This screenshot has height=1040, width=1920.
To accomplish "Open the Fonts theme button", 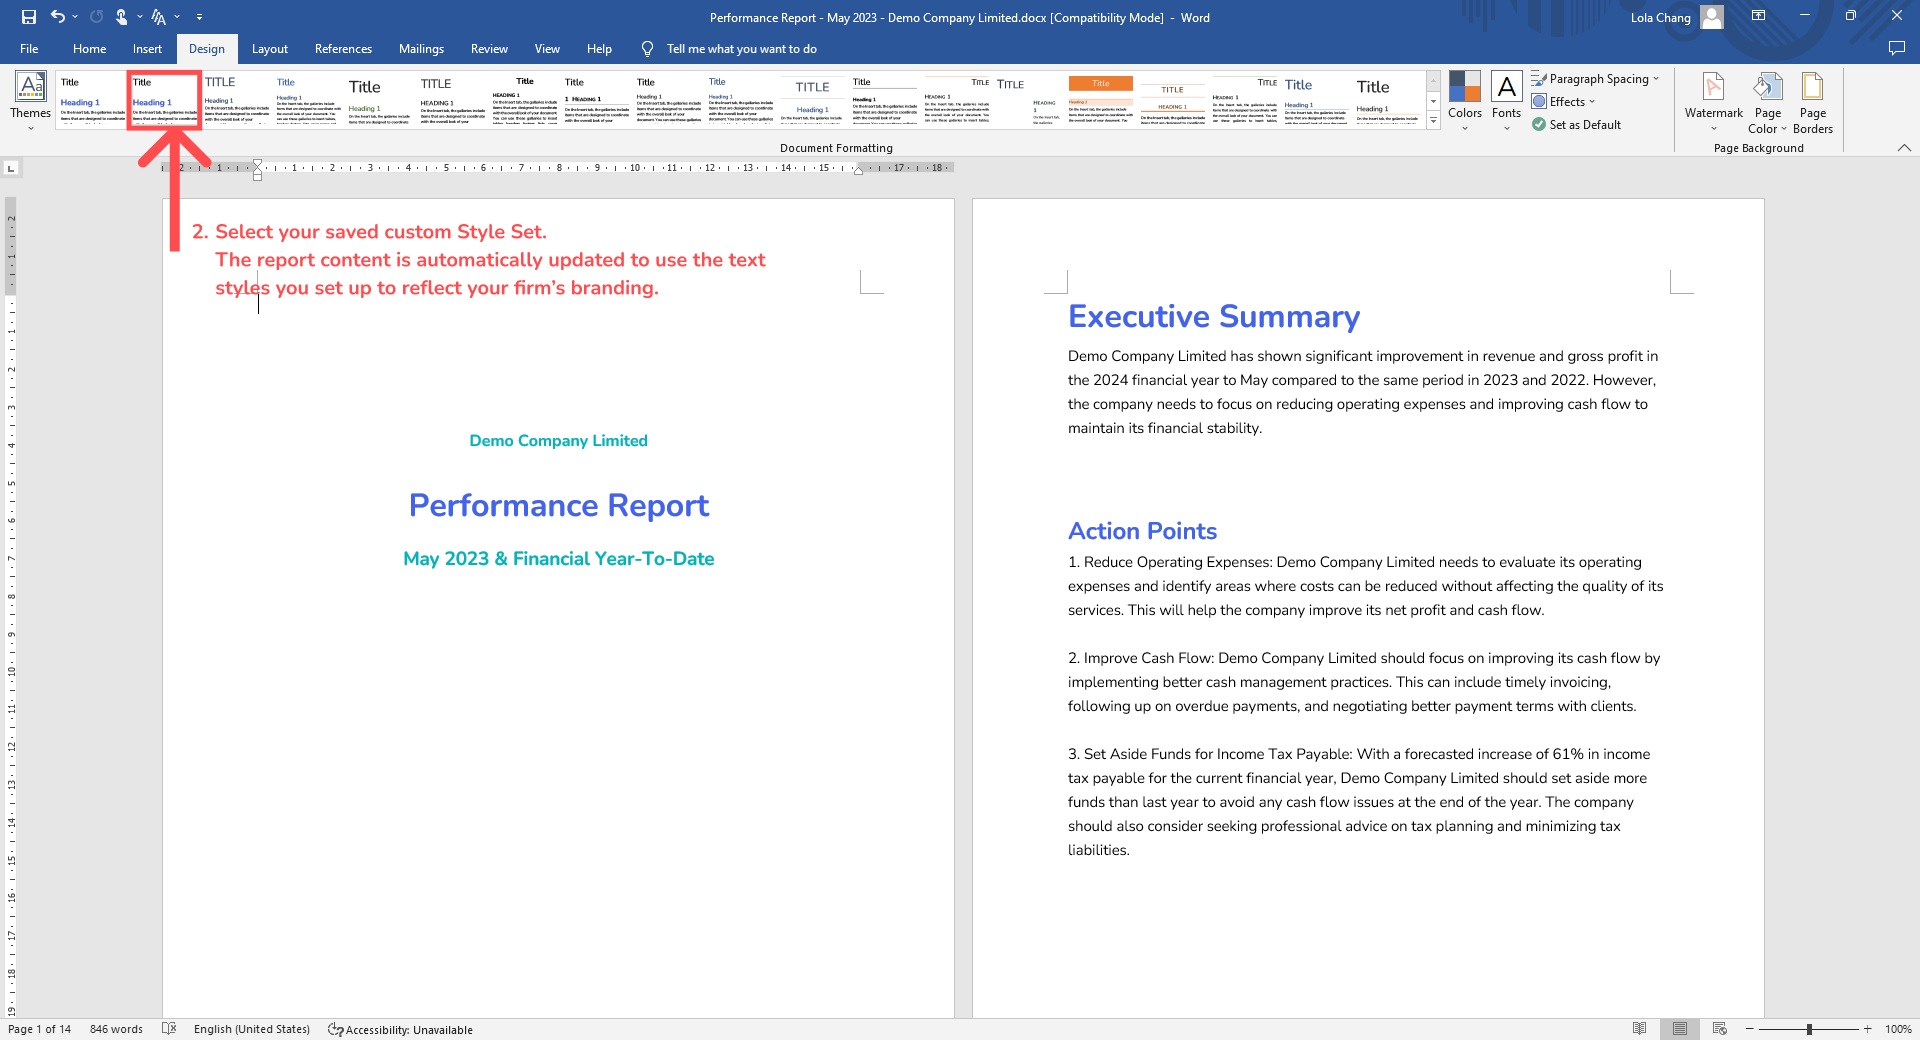I will point(1506,99).
